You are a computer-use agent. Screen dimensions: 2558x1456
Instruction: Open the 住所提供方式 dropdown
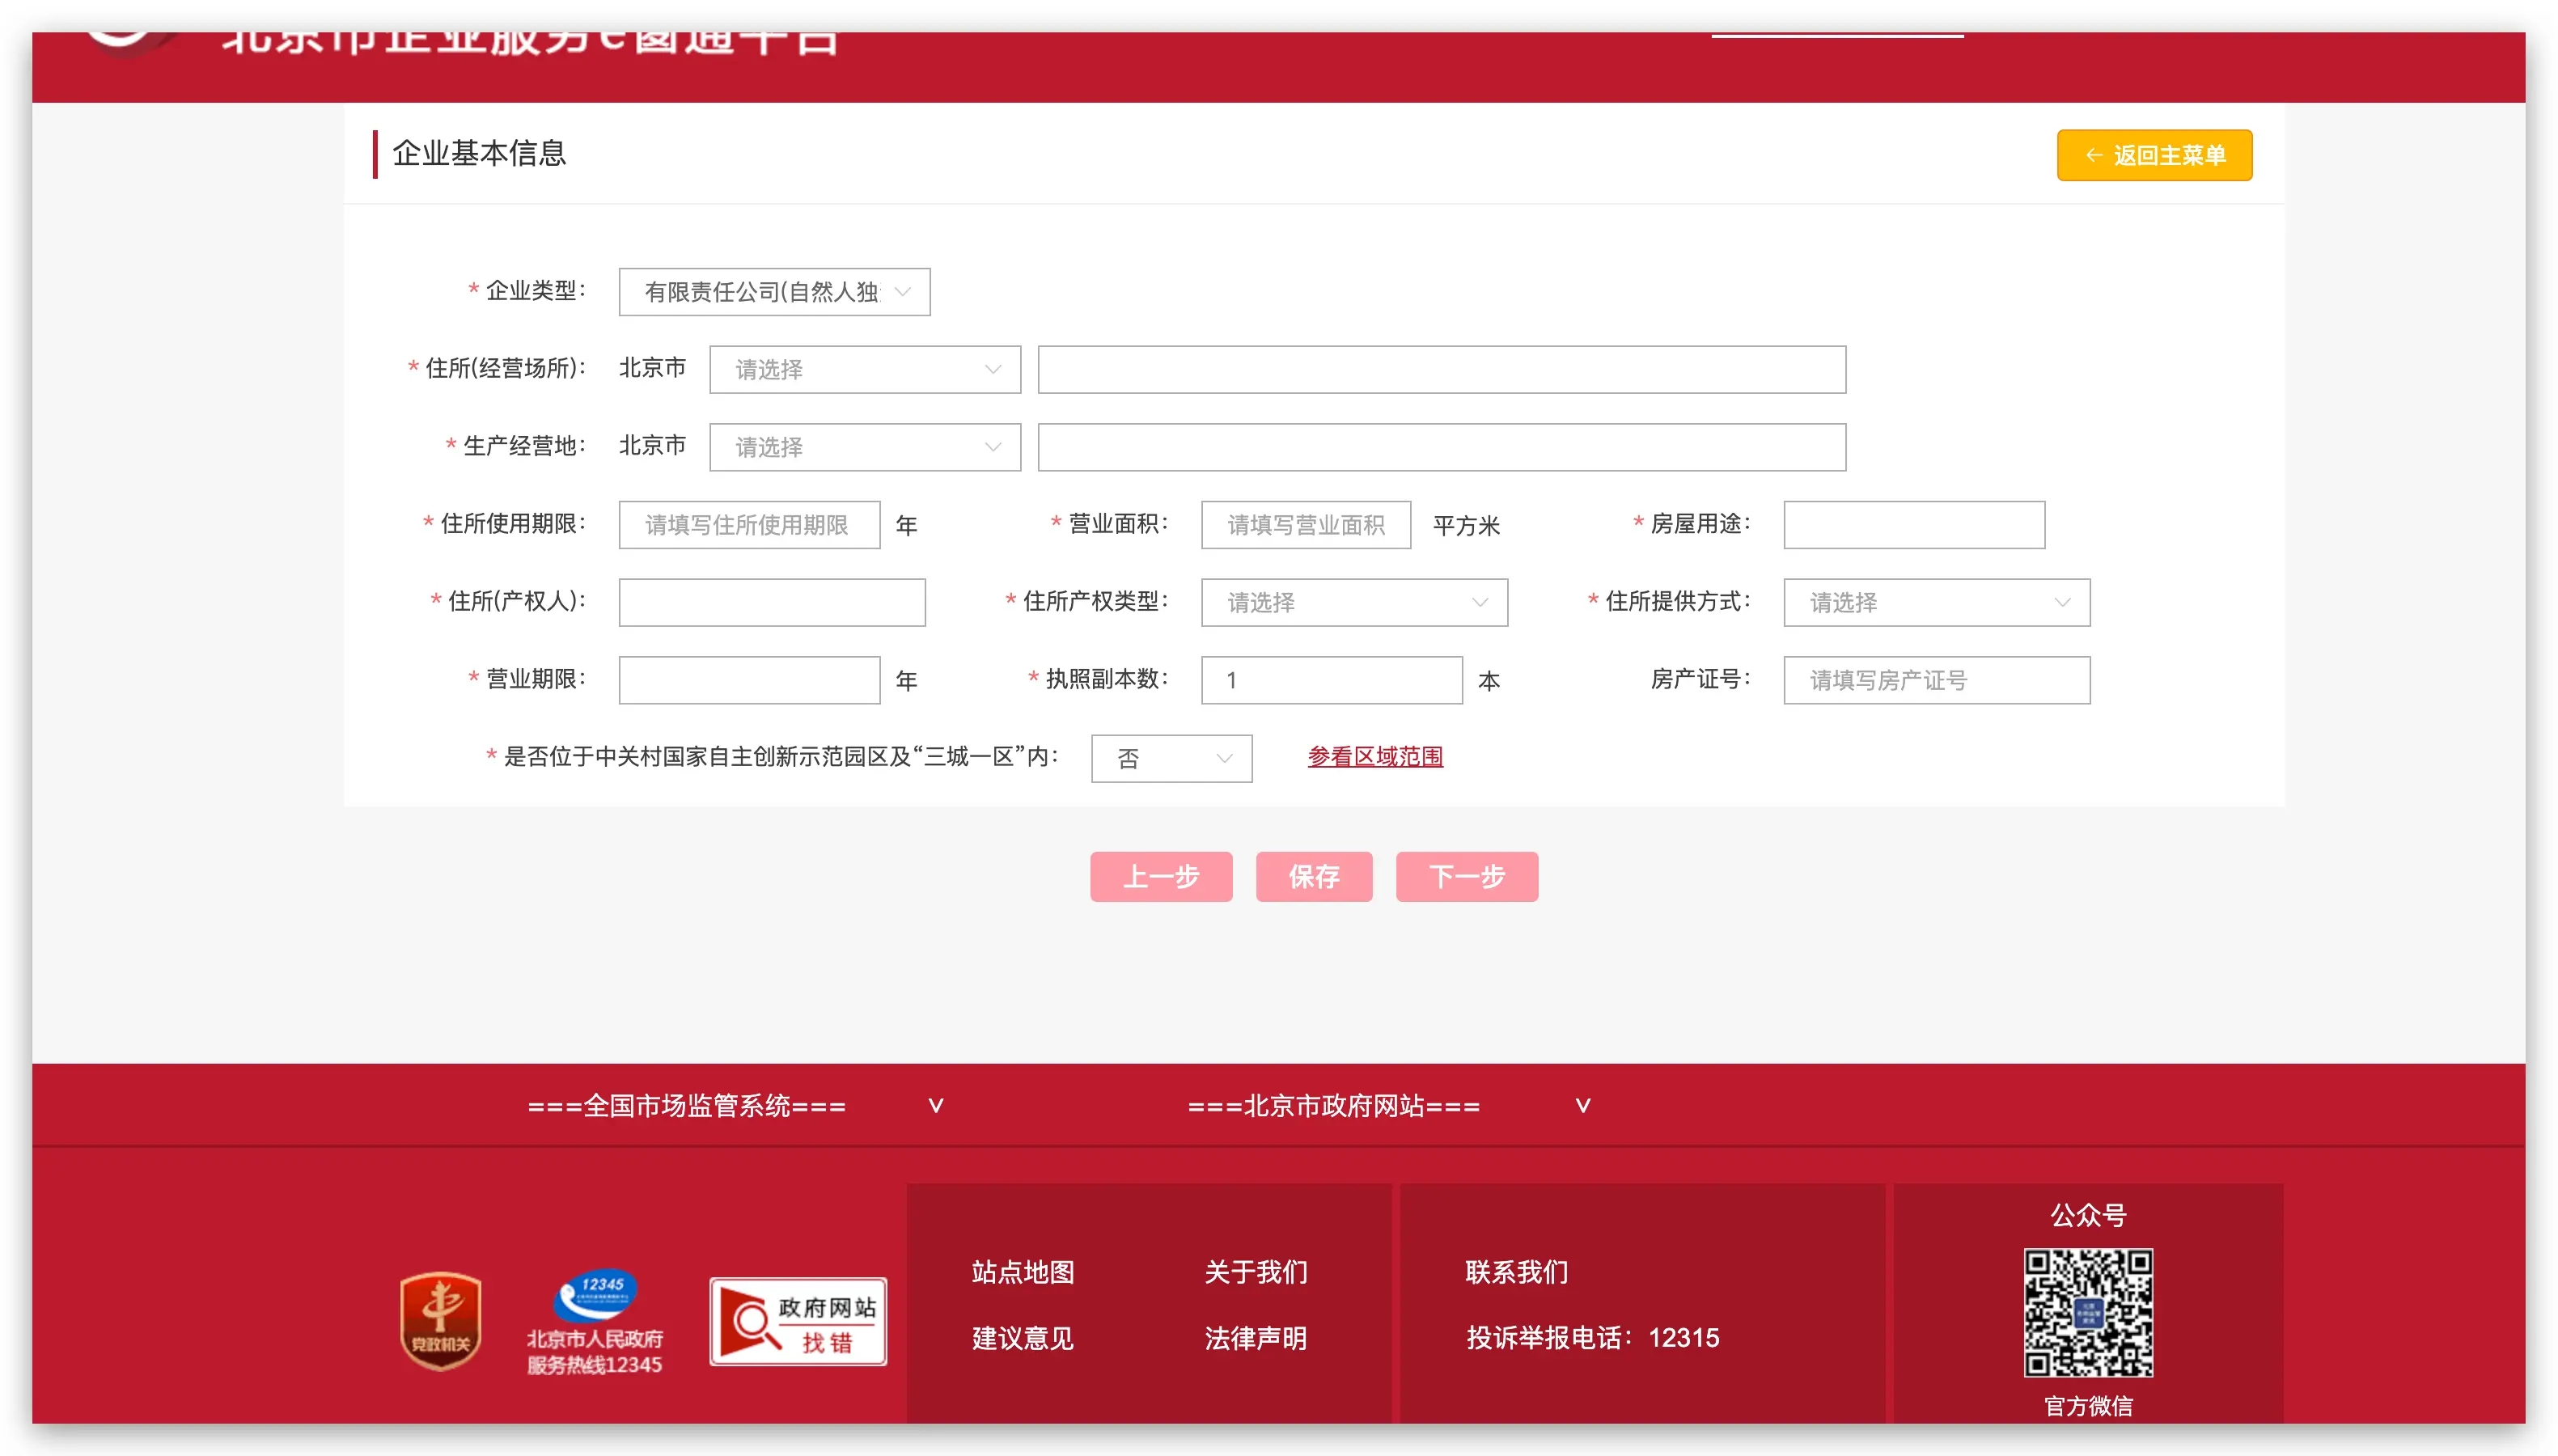click(1935, 603)
